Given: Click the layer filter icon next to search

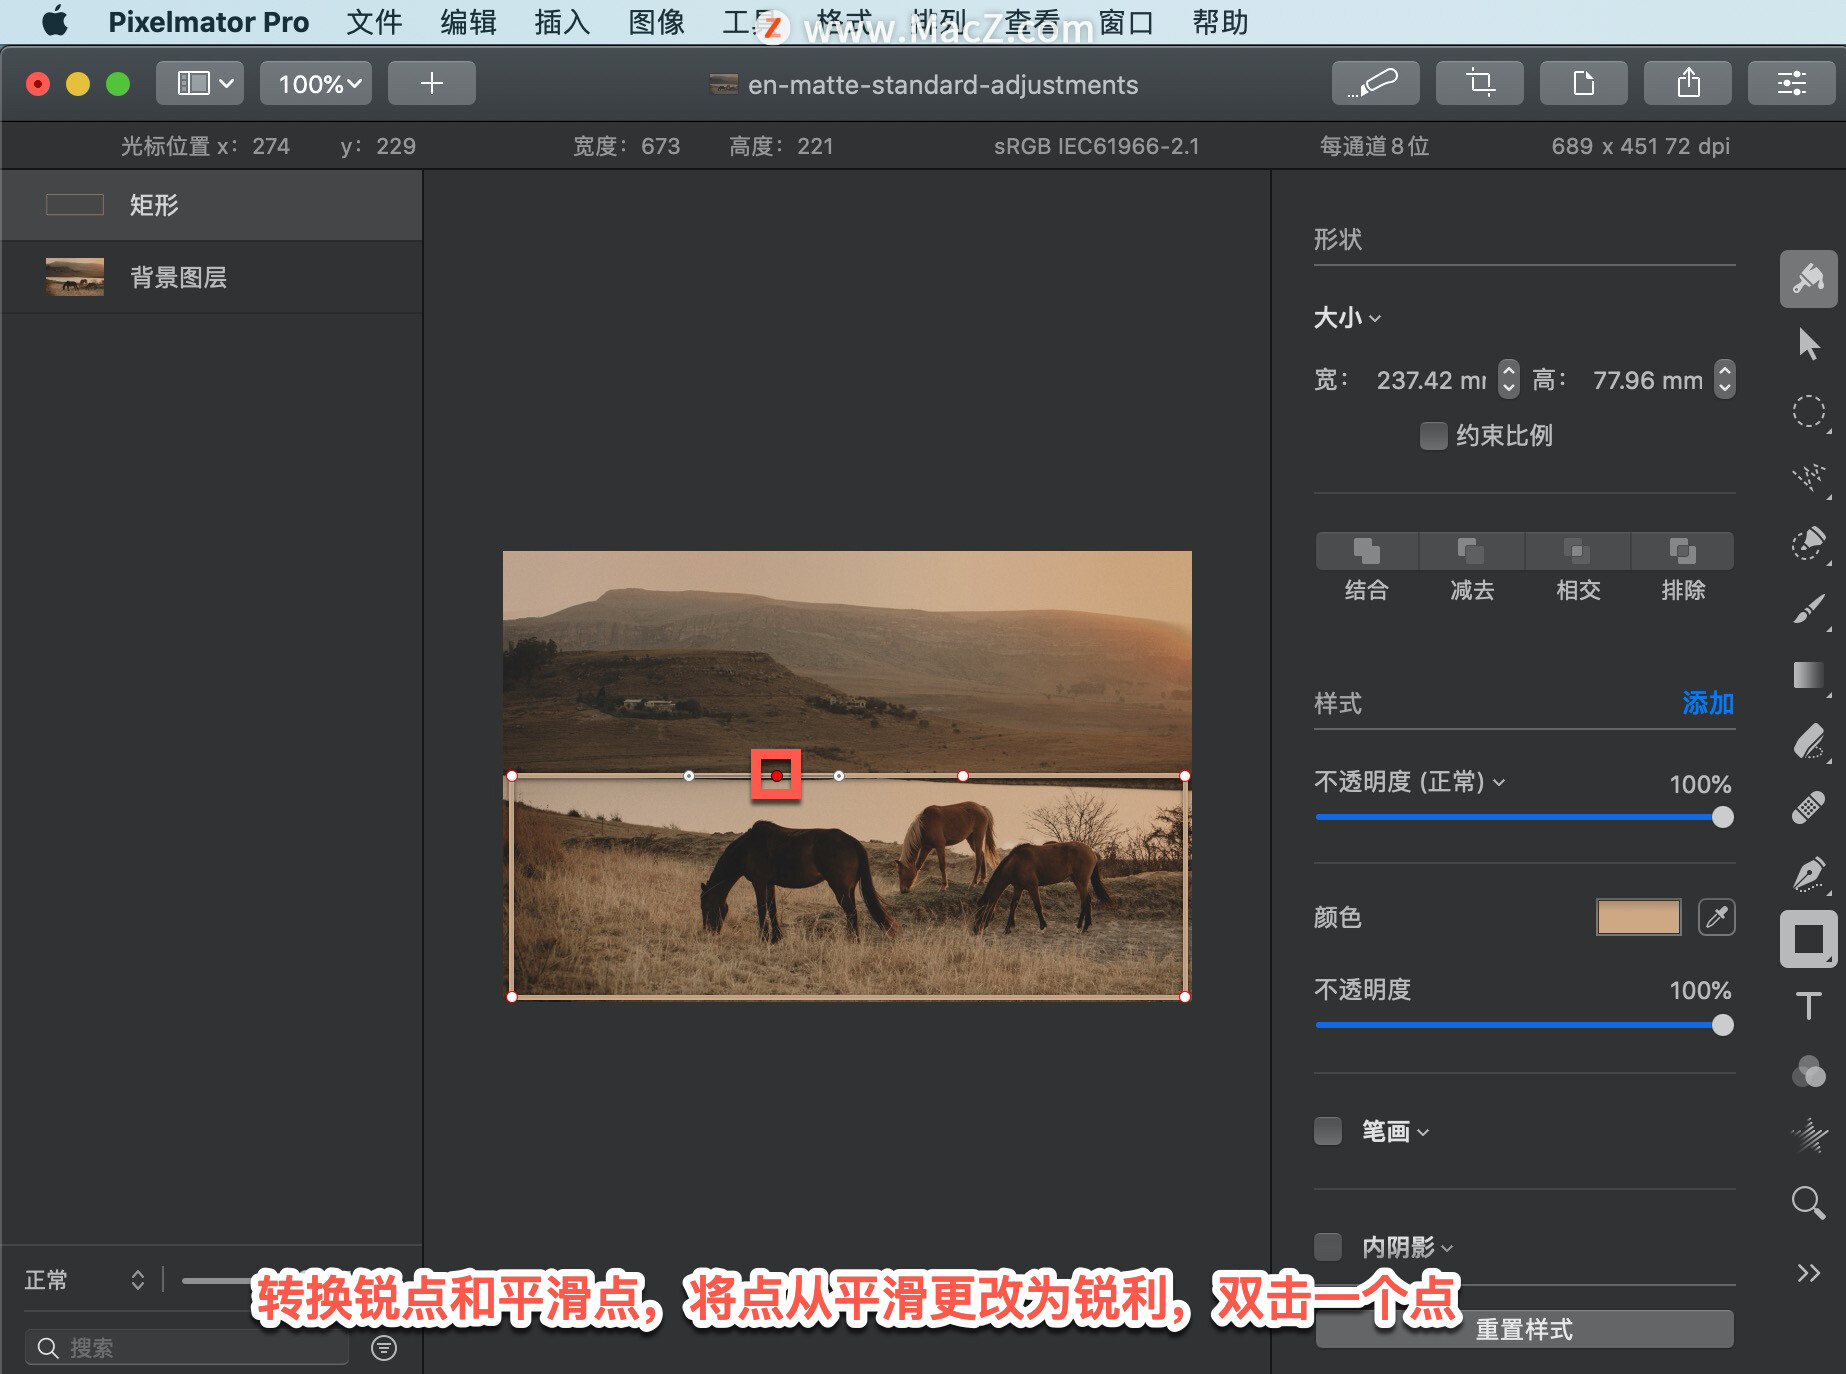Looking at the screenshot, I should click(x=384, y=1348).
